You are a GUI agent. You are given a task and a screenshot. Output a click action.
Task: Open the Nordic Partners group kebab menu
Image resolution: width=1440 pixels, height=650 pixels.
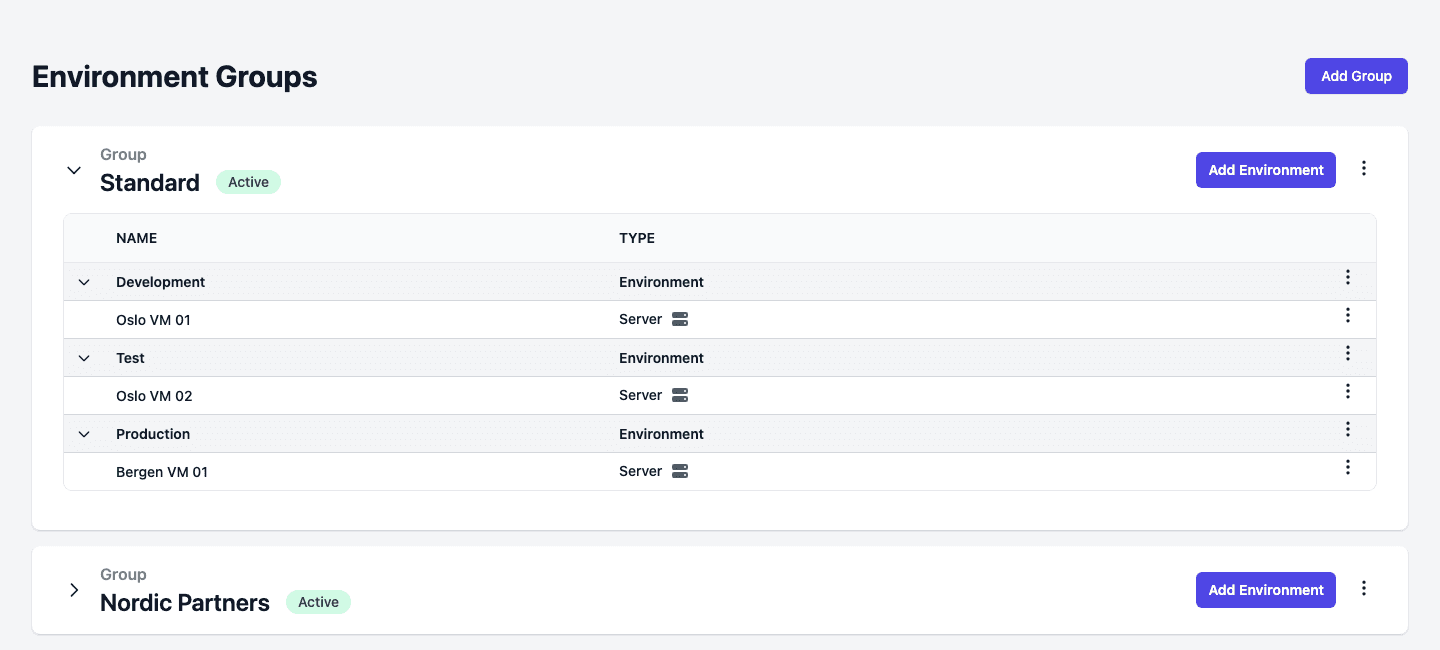(1364, 589)
